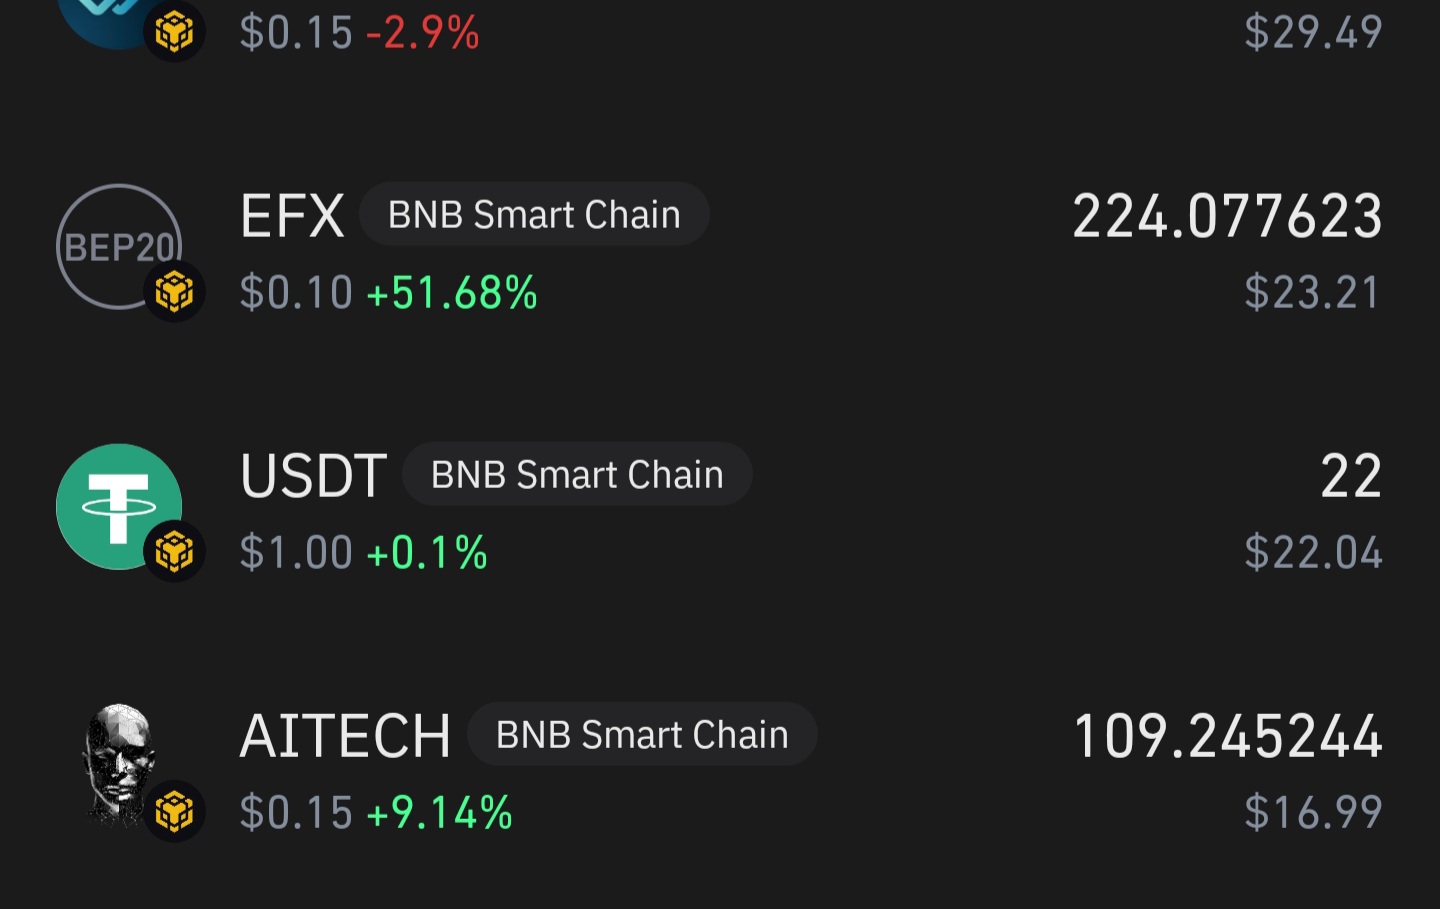Select the BNB Smart Chain tag beside EFX
Screen dimensions: 1440x909
pyautogui.click(x=534, y=215)
